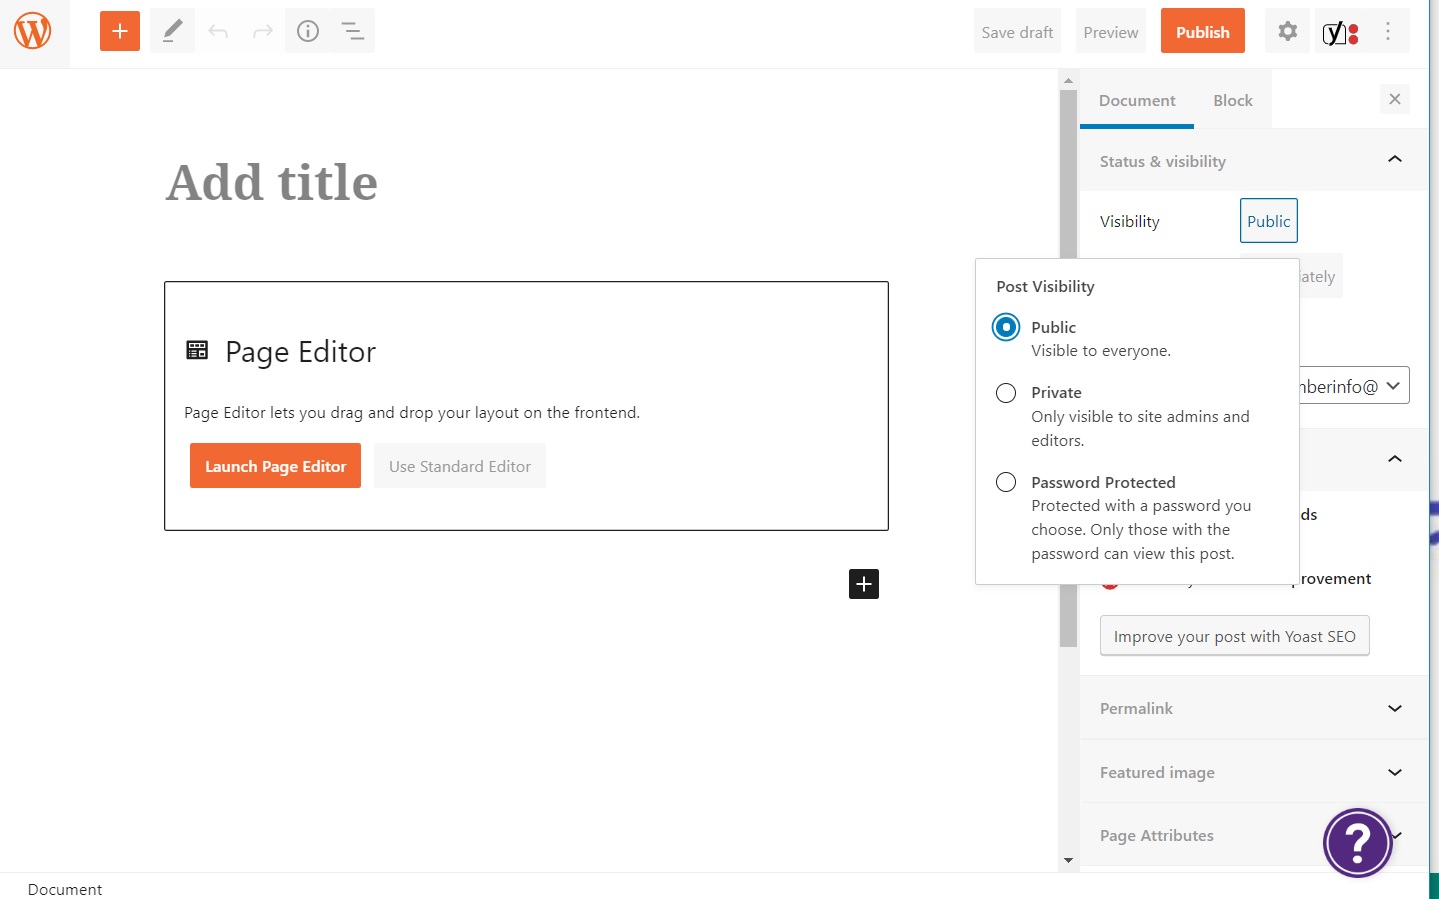
Task: Click the Public visibility link button
Action: click(1269, 221)
